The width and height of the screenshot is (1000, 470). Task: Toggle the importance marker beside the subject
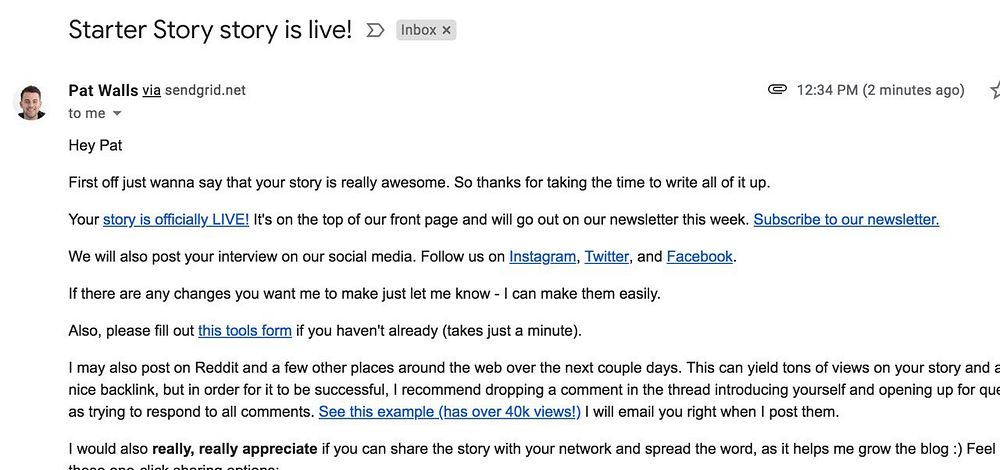tap(375, 30)
